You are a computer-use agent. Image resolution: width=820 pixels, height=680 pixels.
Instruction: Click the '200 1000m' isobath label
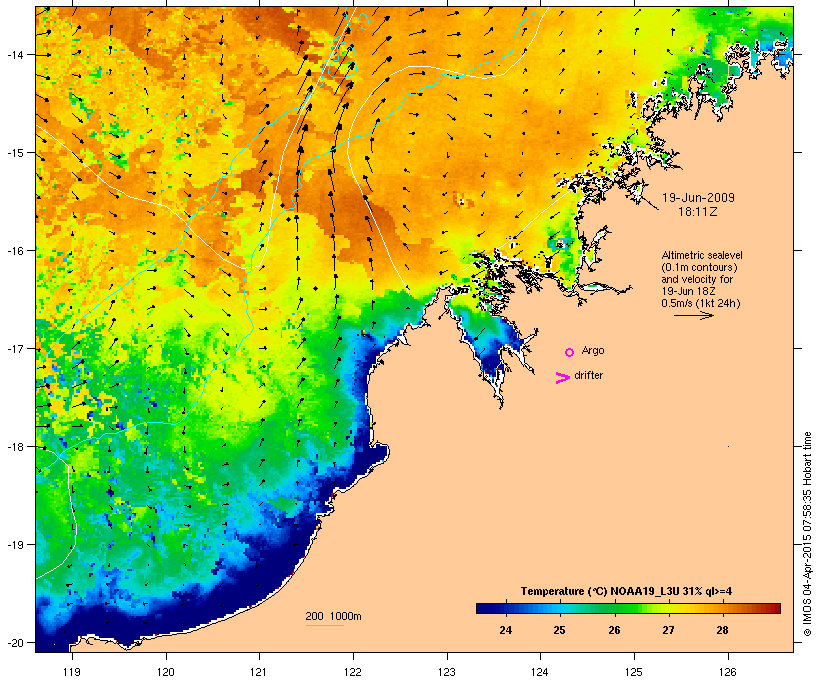pyautogui.click(x=333, y=616)
